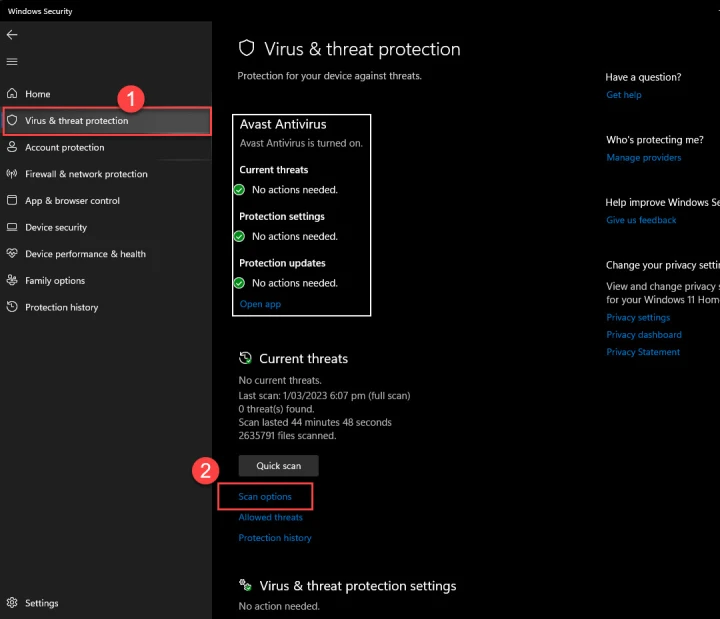Open the hamburger navigation menu
This screenshot has height=619, width=720.
pyautogui.click(x=12, y=62)
